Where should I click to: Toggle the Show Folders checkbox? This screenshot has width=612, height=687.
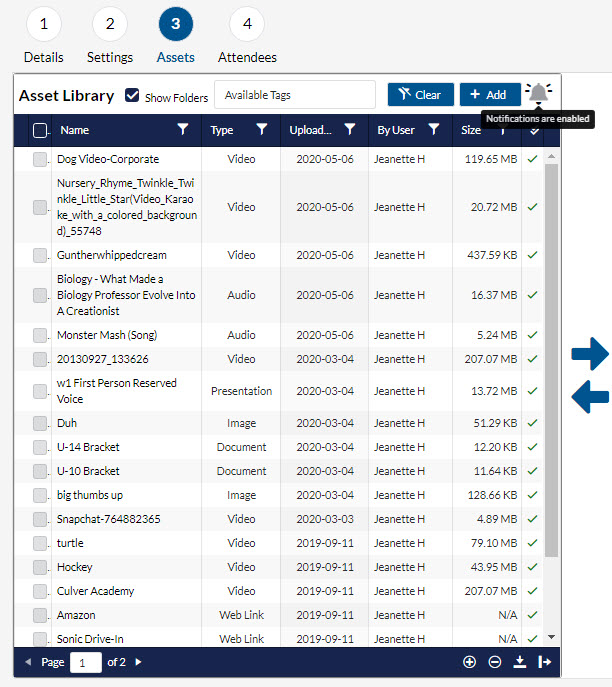132,96
